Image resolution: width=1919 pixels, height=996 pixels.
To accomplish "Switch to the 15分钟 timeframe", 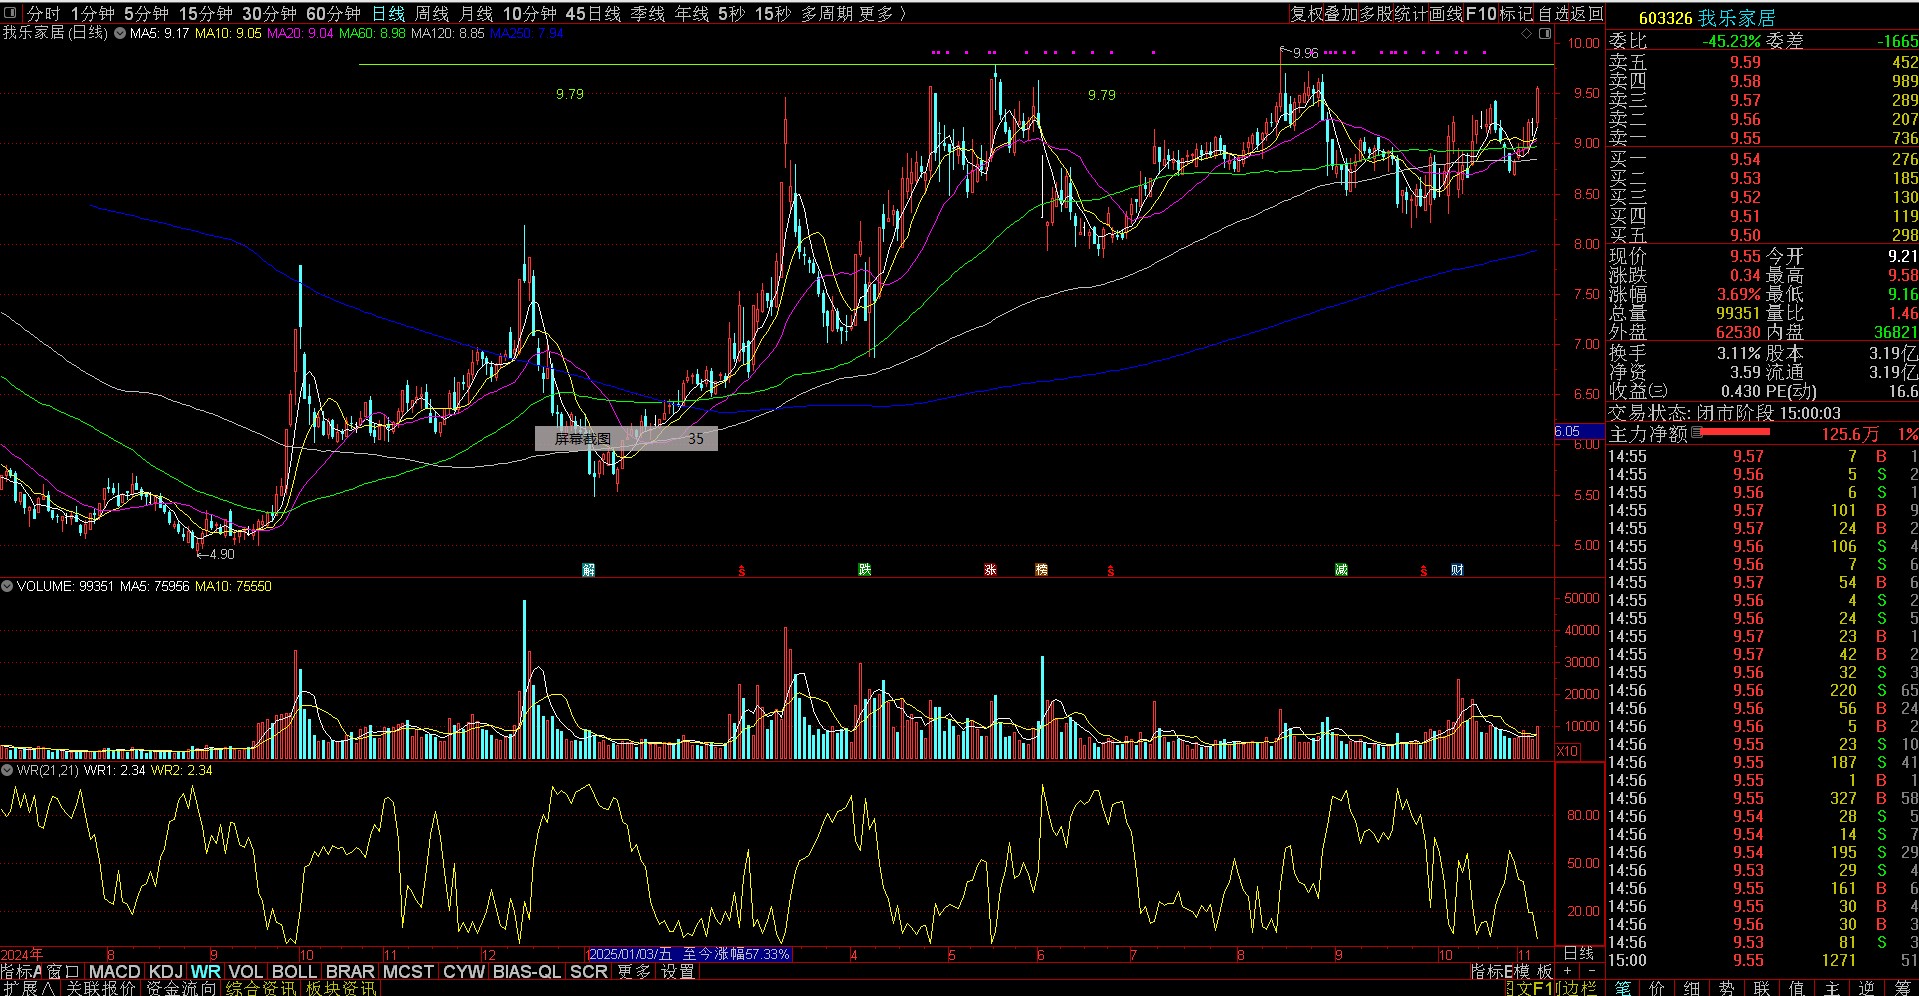I will click(206, 14).
